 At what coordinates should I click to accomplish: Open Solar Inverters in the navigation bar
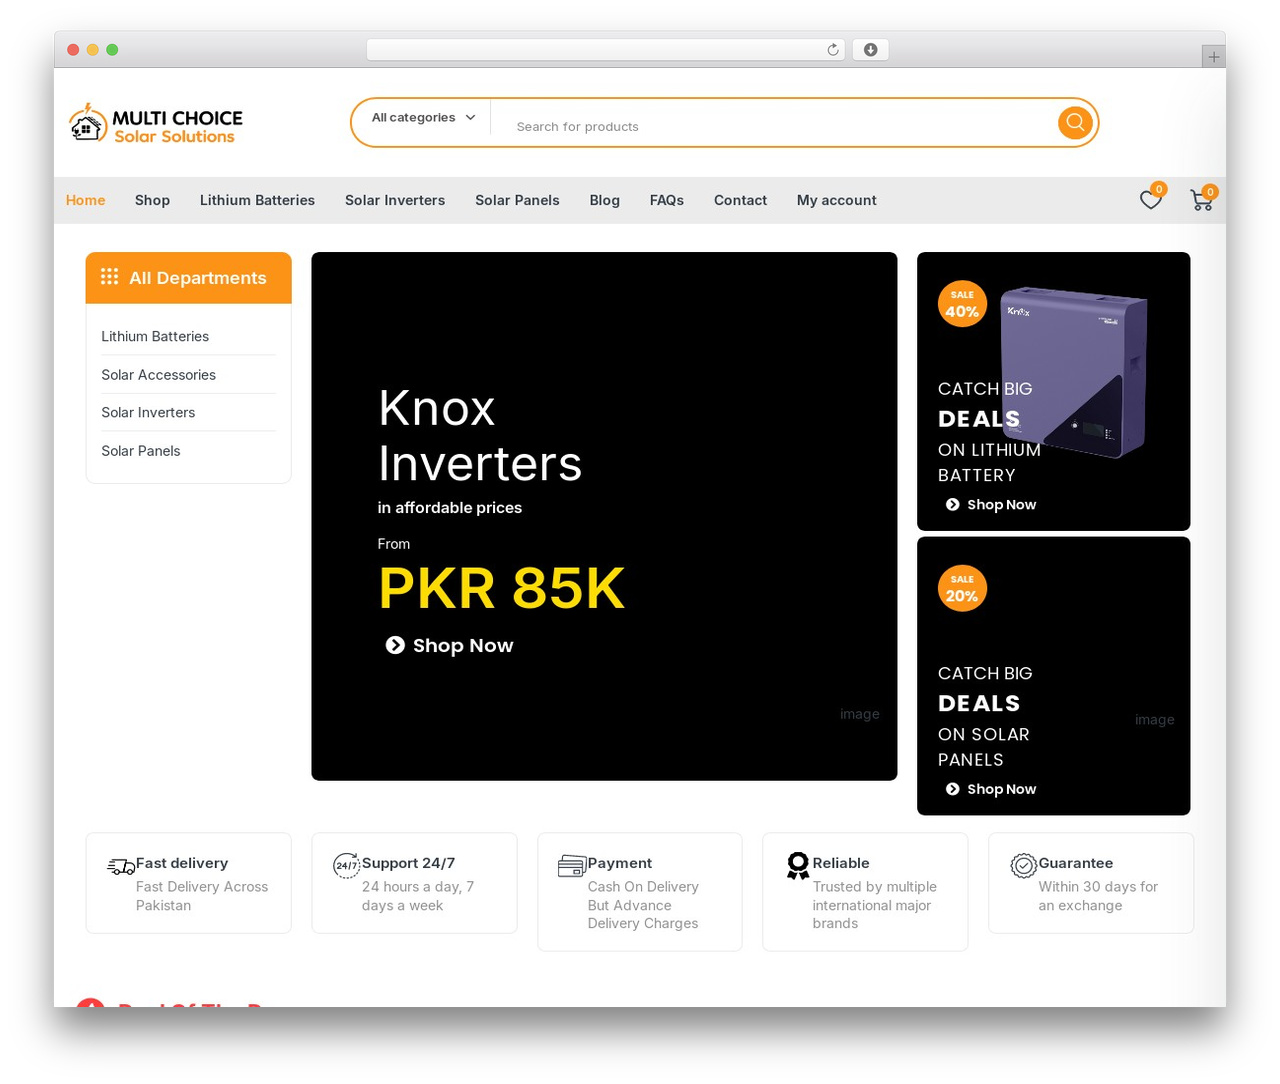(x=395, y=200)
